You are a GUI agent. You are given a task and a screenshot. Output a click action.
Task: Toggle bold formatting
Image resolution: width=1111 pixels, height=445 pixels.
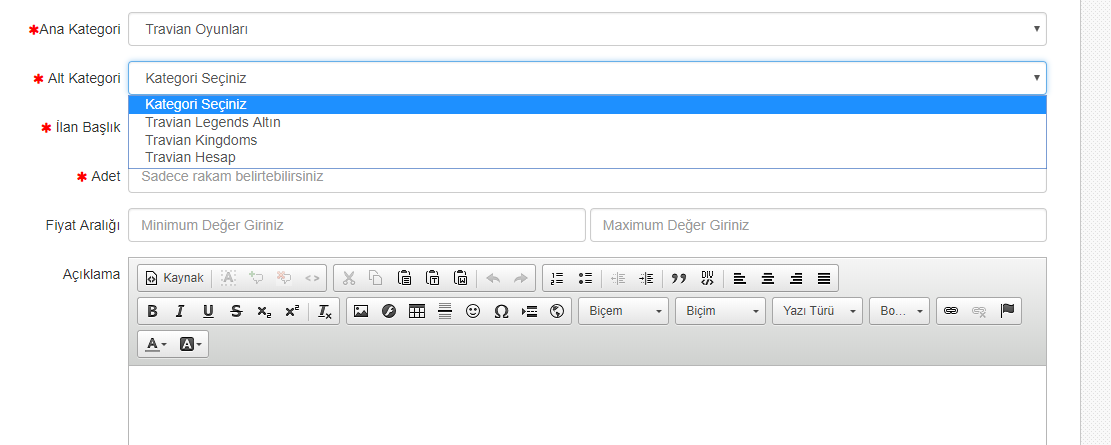(152, 311)
